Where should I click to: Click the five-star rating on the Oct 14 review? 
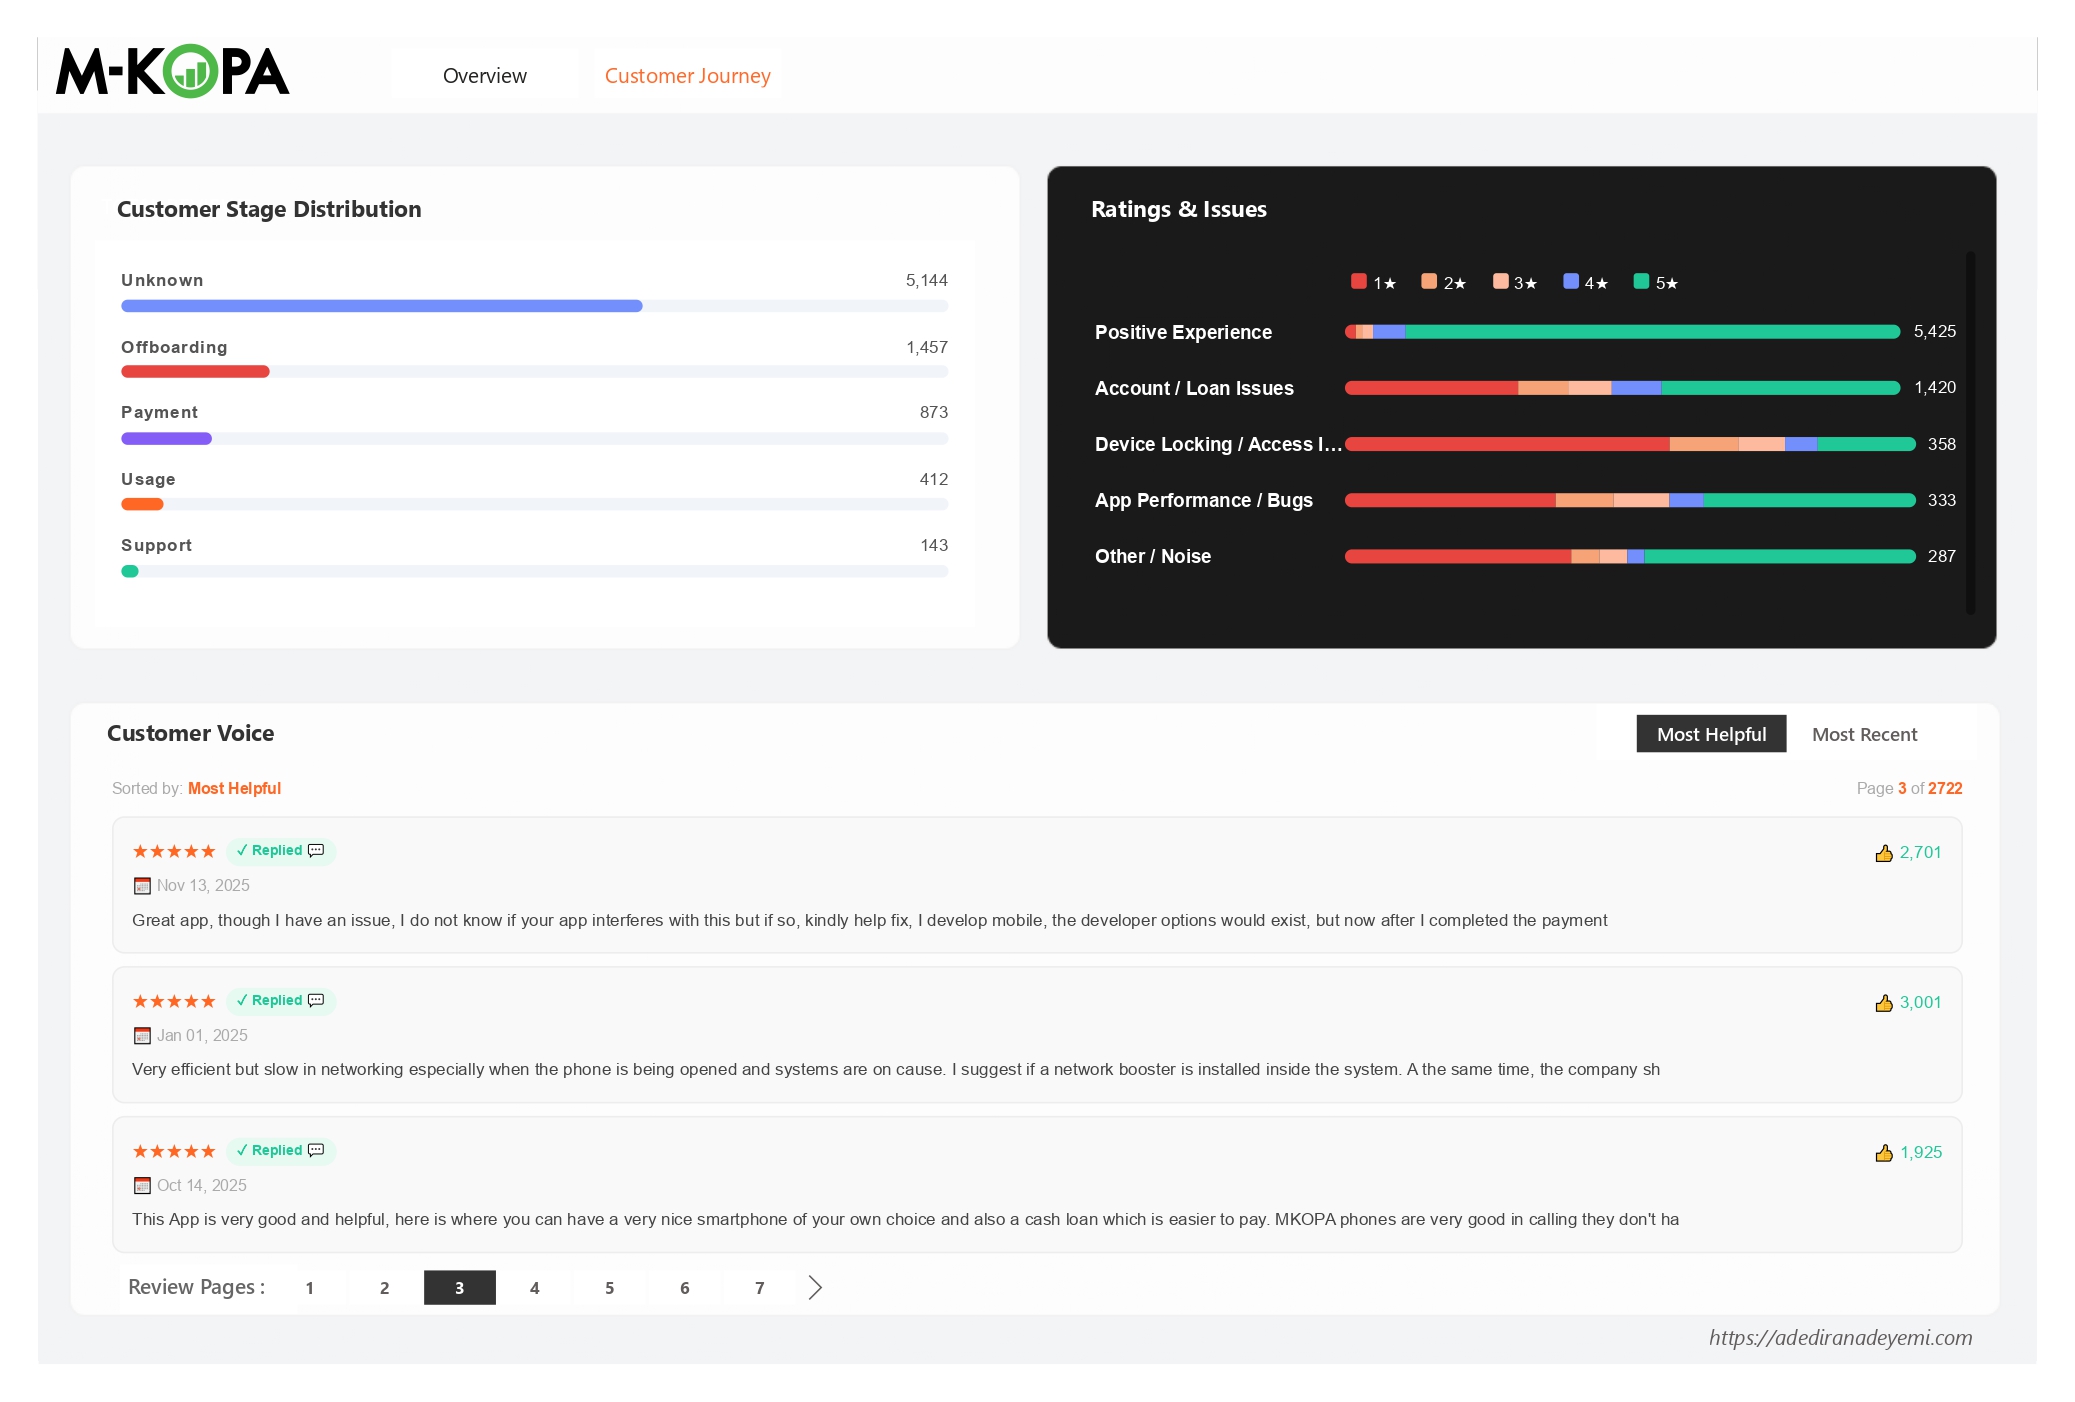[173, 1150]
